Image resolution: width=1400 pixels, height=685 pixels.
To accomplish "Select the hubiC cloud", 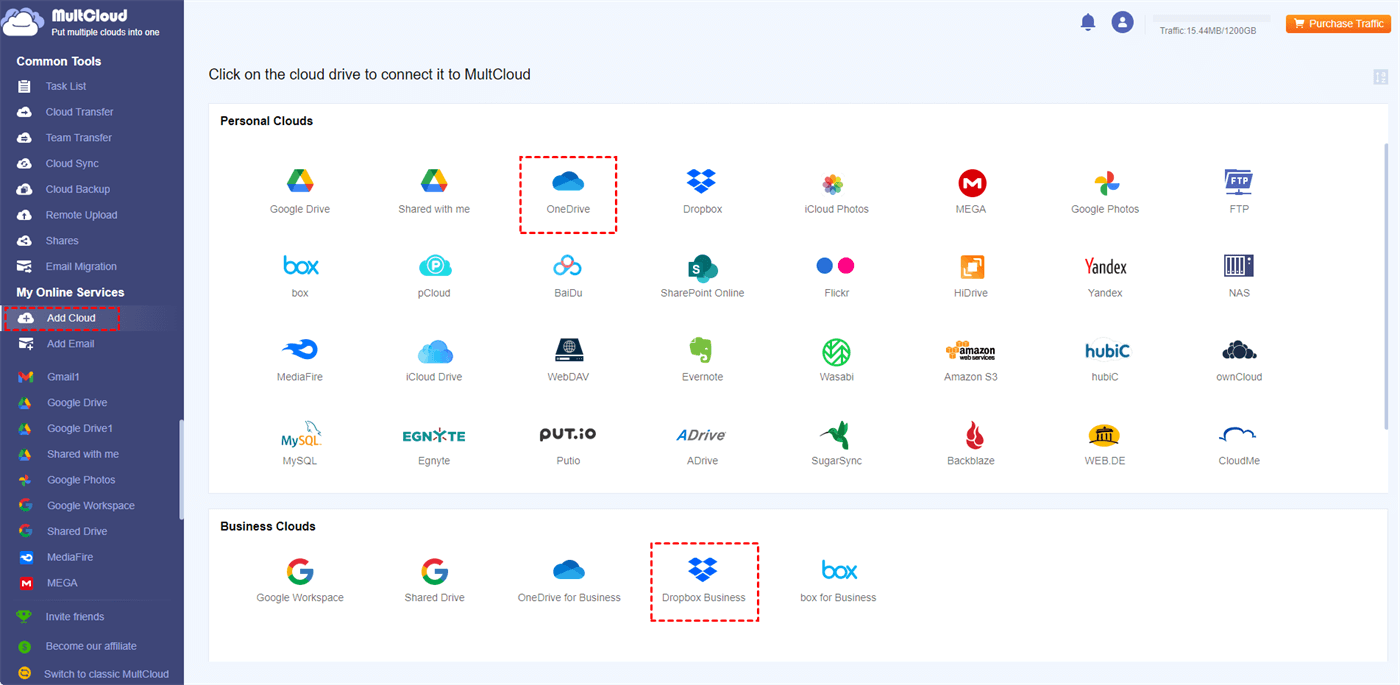I will tap(1105, 360).
